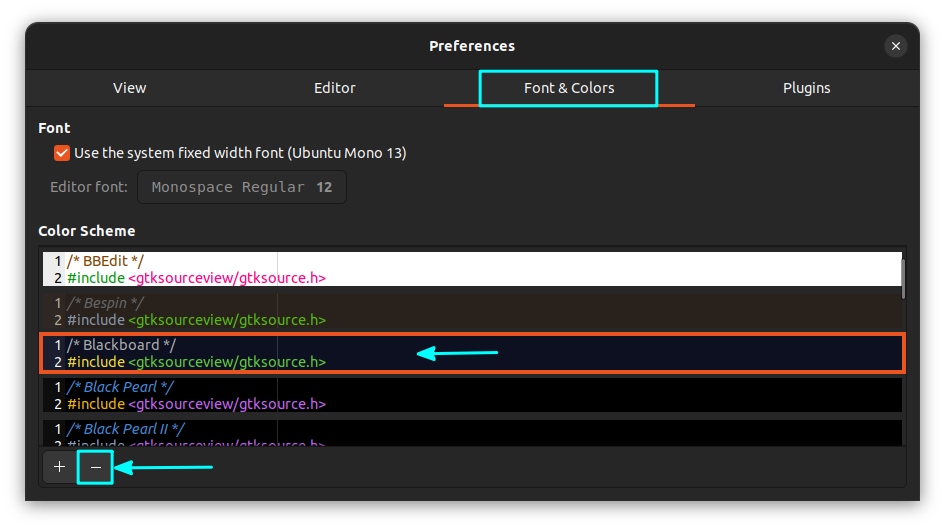This screenshot has width=945, height=529.
Task: Click the plus button to add a scheme
Action: point(59,467)
